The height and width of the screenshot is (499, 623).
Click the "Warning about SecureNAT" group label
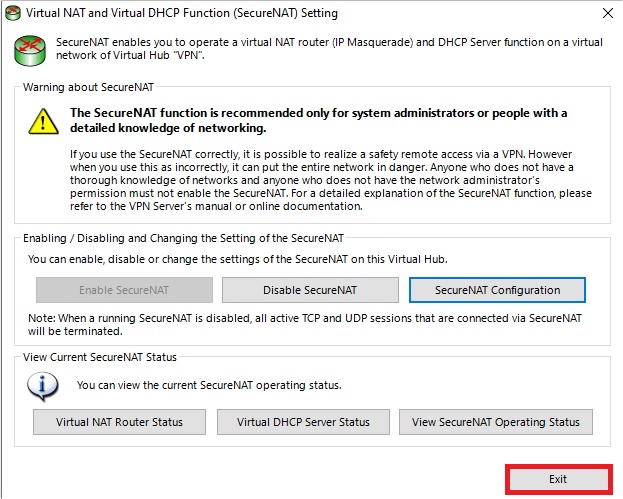(88, 87)
